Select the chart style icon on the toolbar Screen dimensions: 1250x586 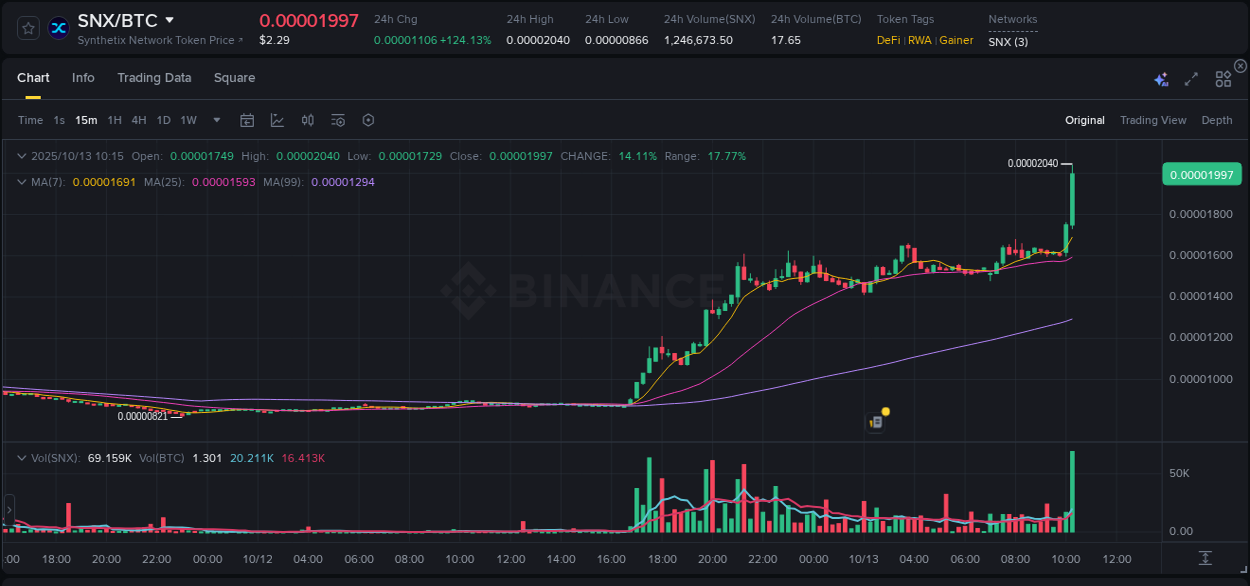tap(277, 119)
